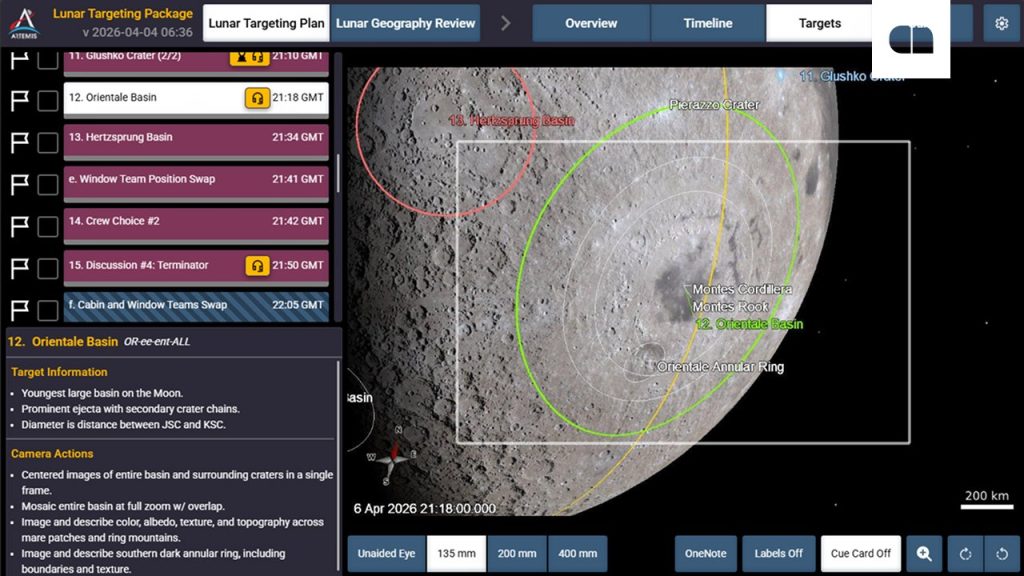Click the red 13. Hertzsprung Basin map label

(x=511, y=121)
